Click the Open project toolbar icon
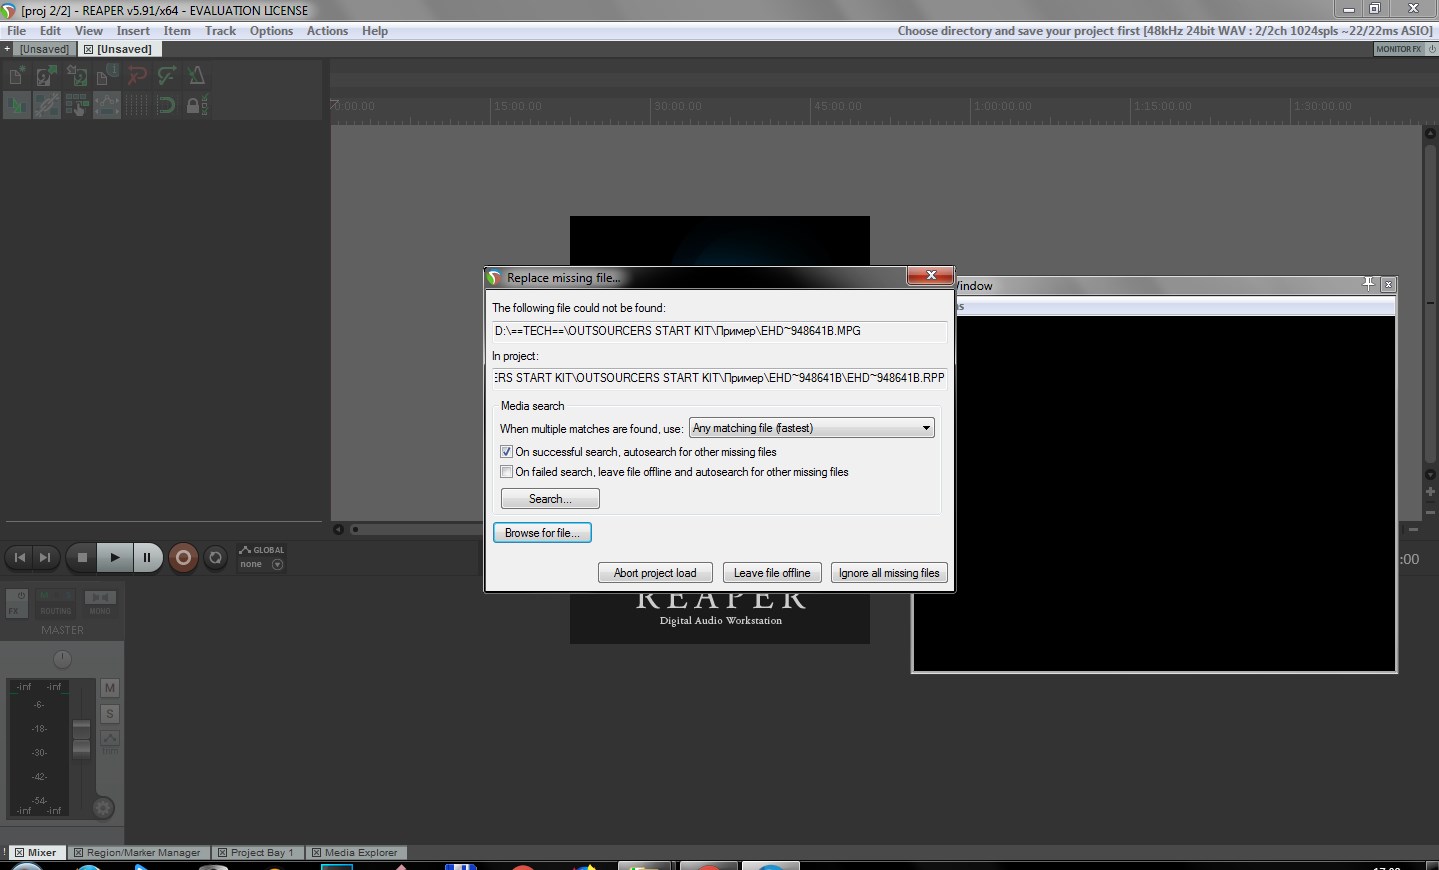The image size is (1439, 870). (x=47, y=75)
